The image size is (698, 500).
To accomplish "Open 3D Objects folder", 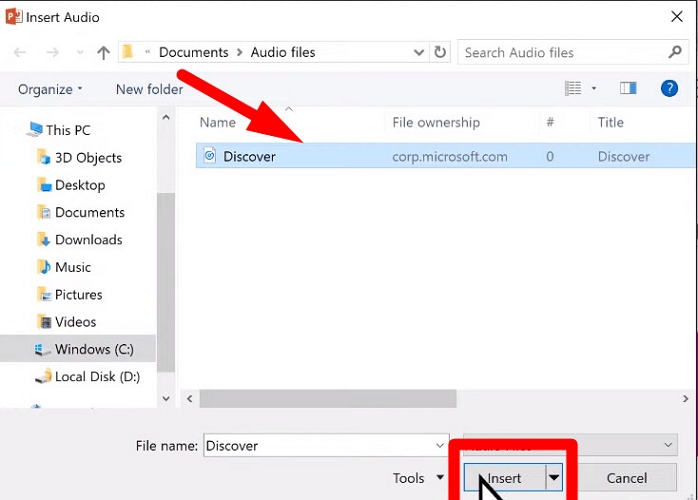I will (x=88, y=158).
